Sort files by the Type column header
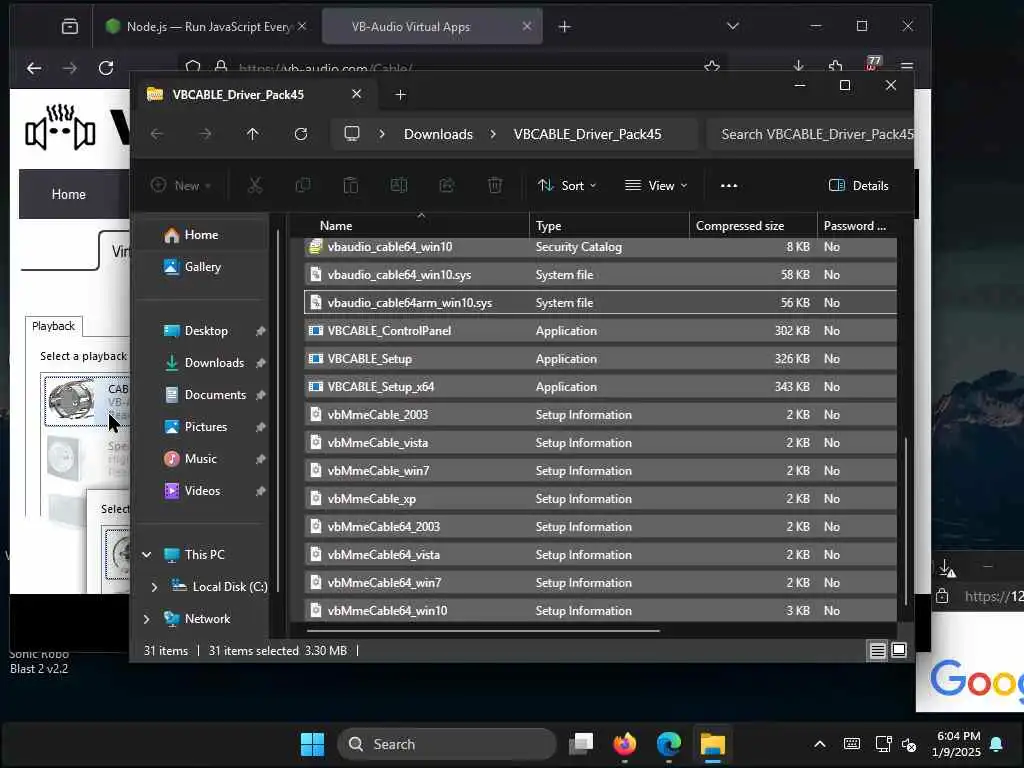This screenshot has width=1024, height=768. pyautogui.click(x=609, y=225)
